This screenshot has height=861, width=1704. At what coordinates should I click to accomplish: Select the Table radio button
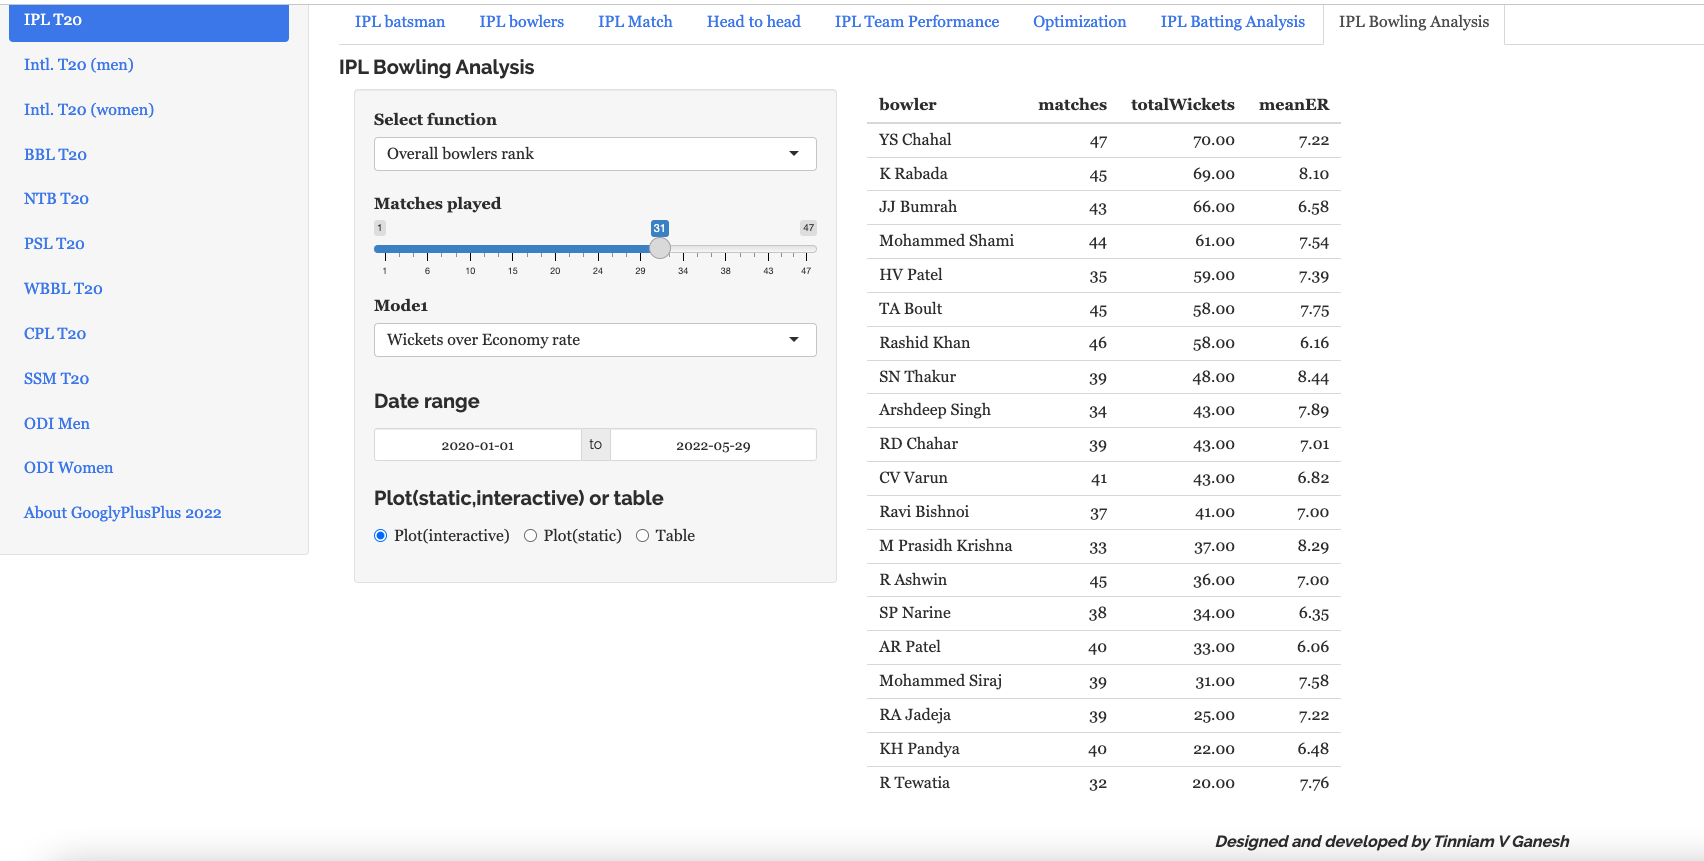pyautogui.click(x=643, y=536)
